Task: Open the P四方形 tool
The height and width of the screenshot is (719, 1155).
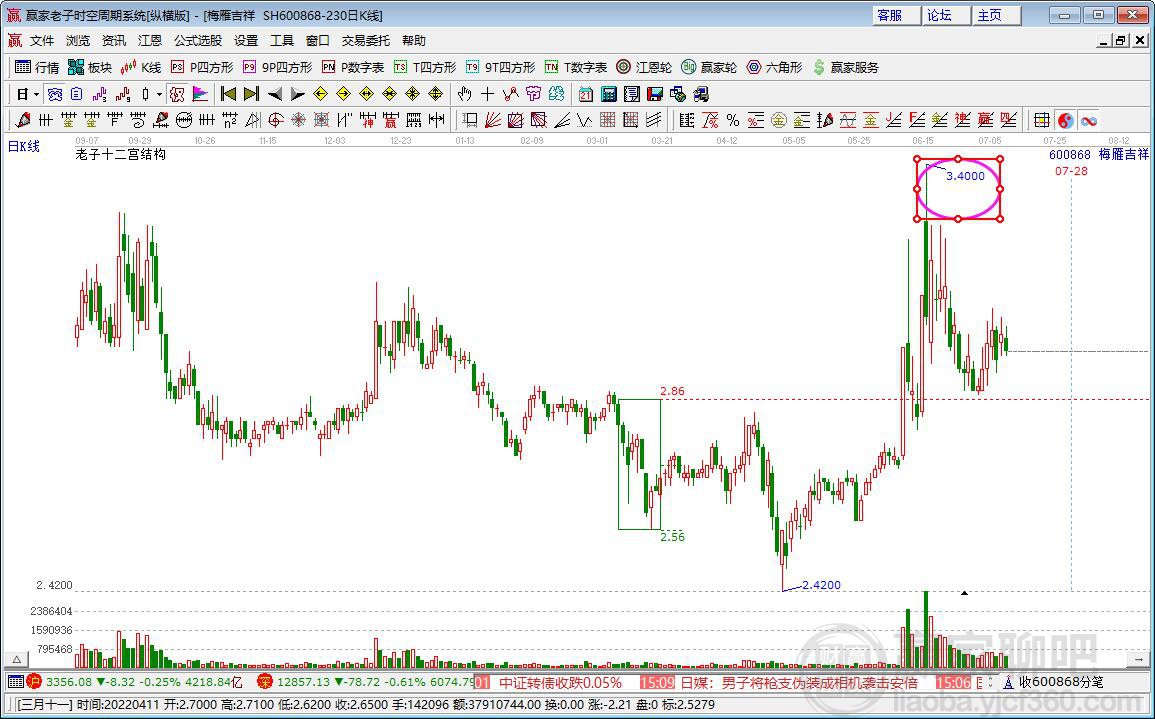Action: coord(202,67)
